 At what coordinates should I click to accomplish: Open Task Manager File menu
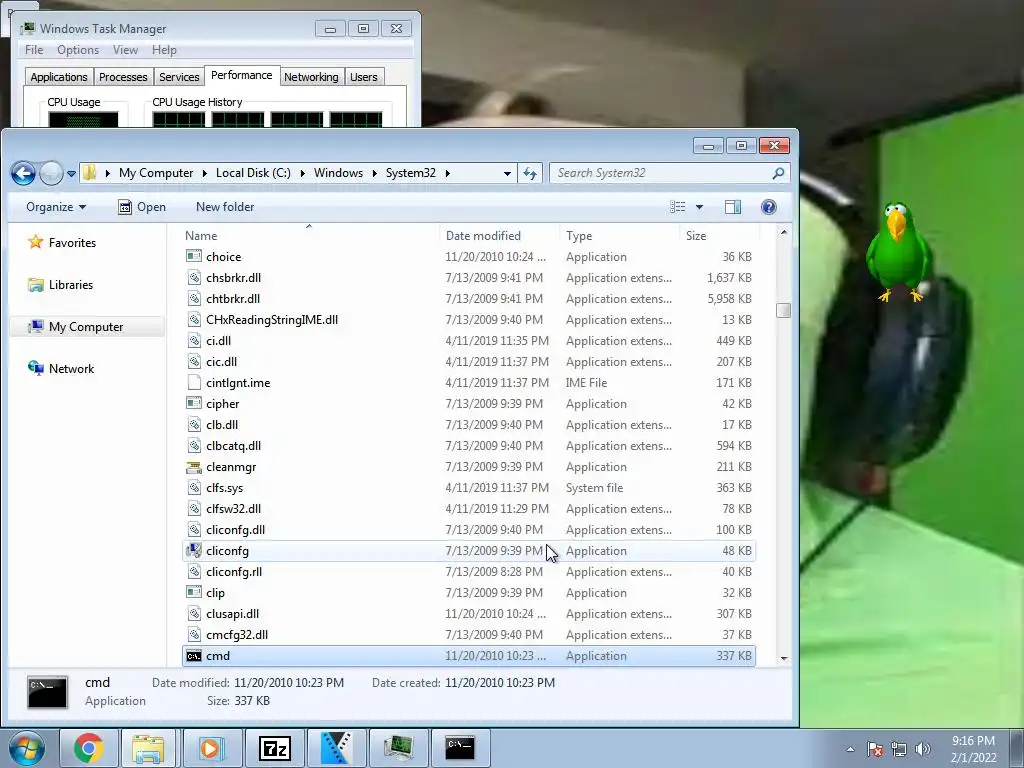(x=34, y=50)
